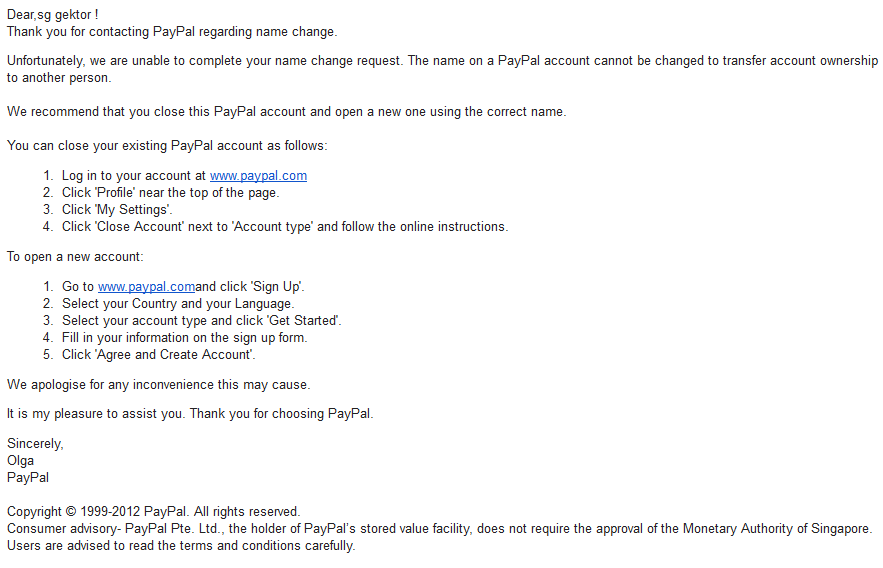
Task: Click the 'Copyright © 1999-2012 PayPal' line
Action: 153,512
